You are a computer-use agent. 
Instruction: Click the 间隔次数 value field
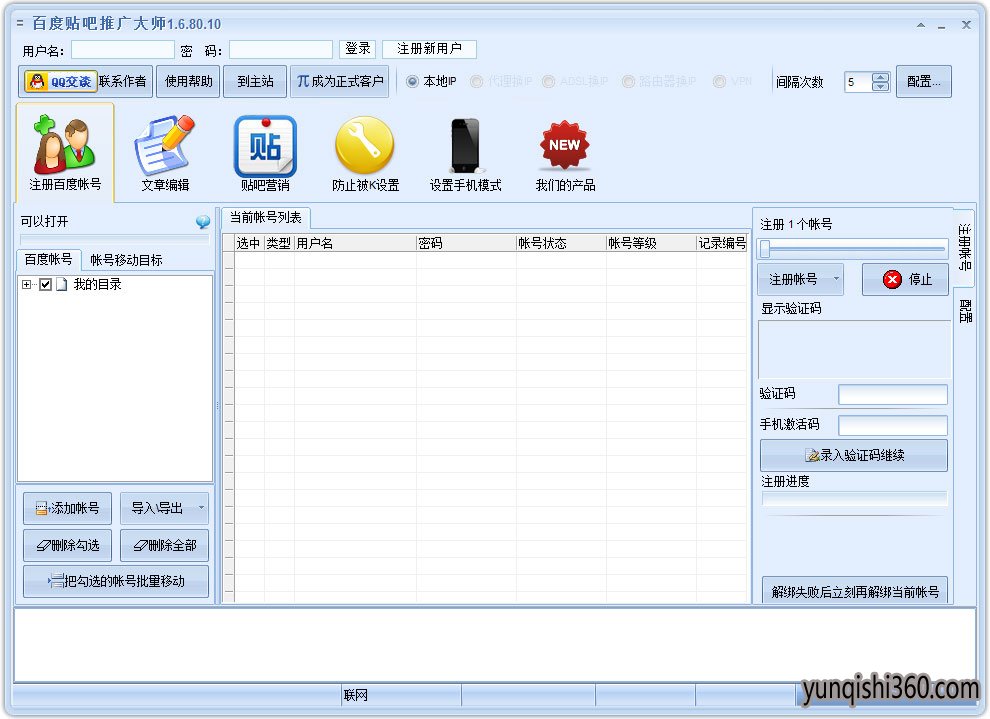click(x=859, y=82)
